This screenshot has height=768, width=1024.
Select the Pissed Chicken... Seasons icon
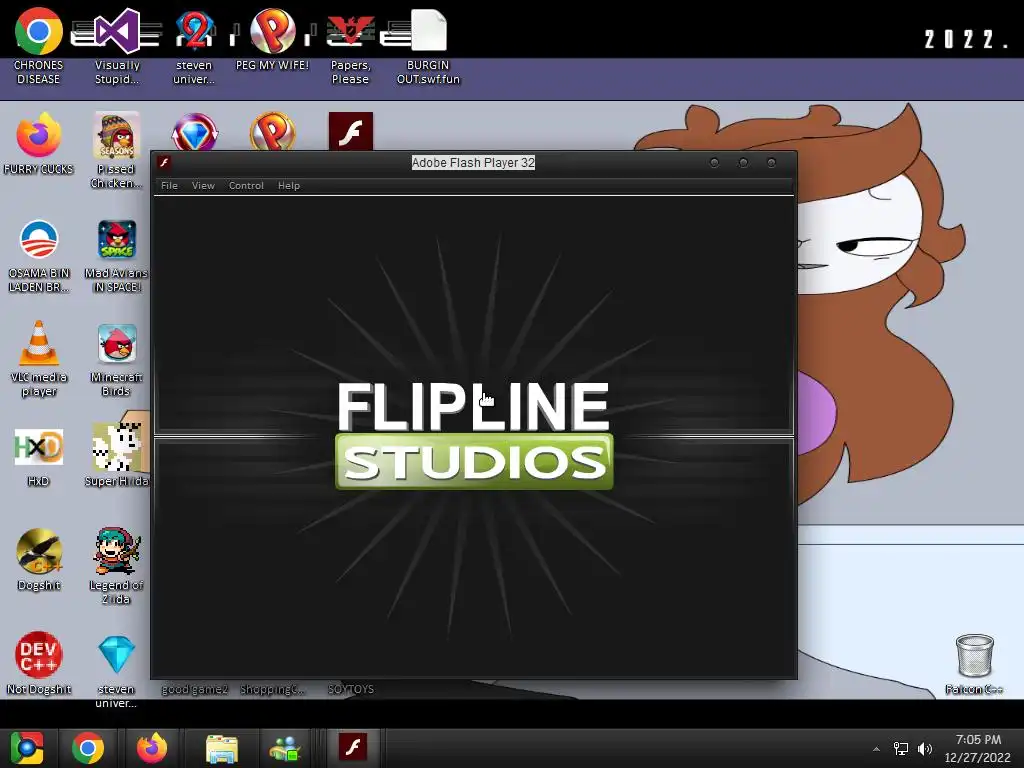(116, 150)
